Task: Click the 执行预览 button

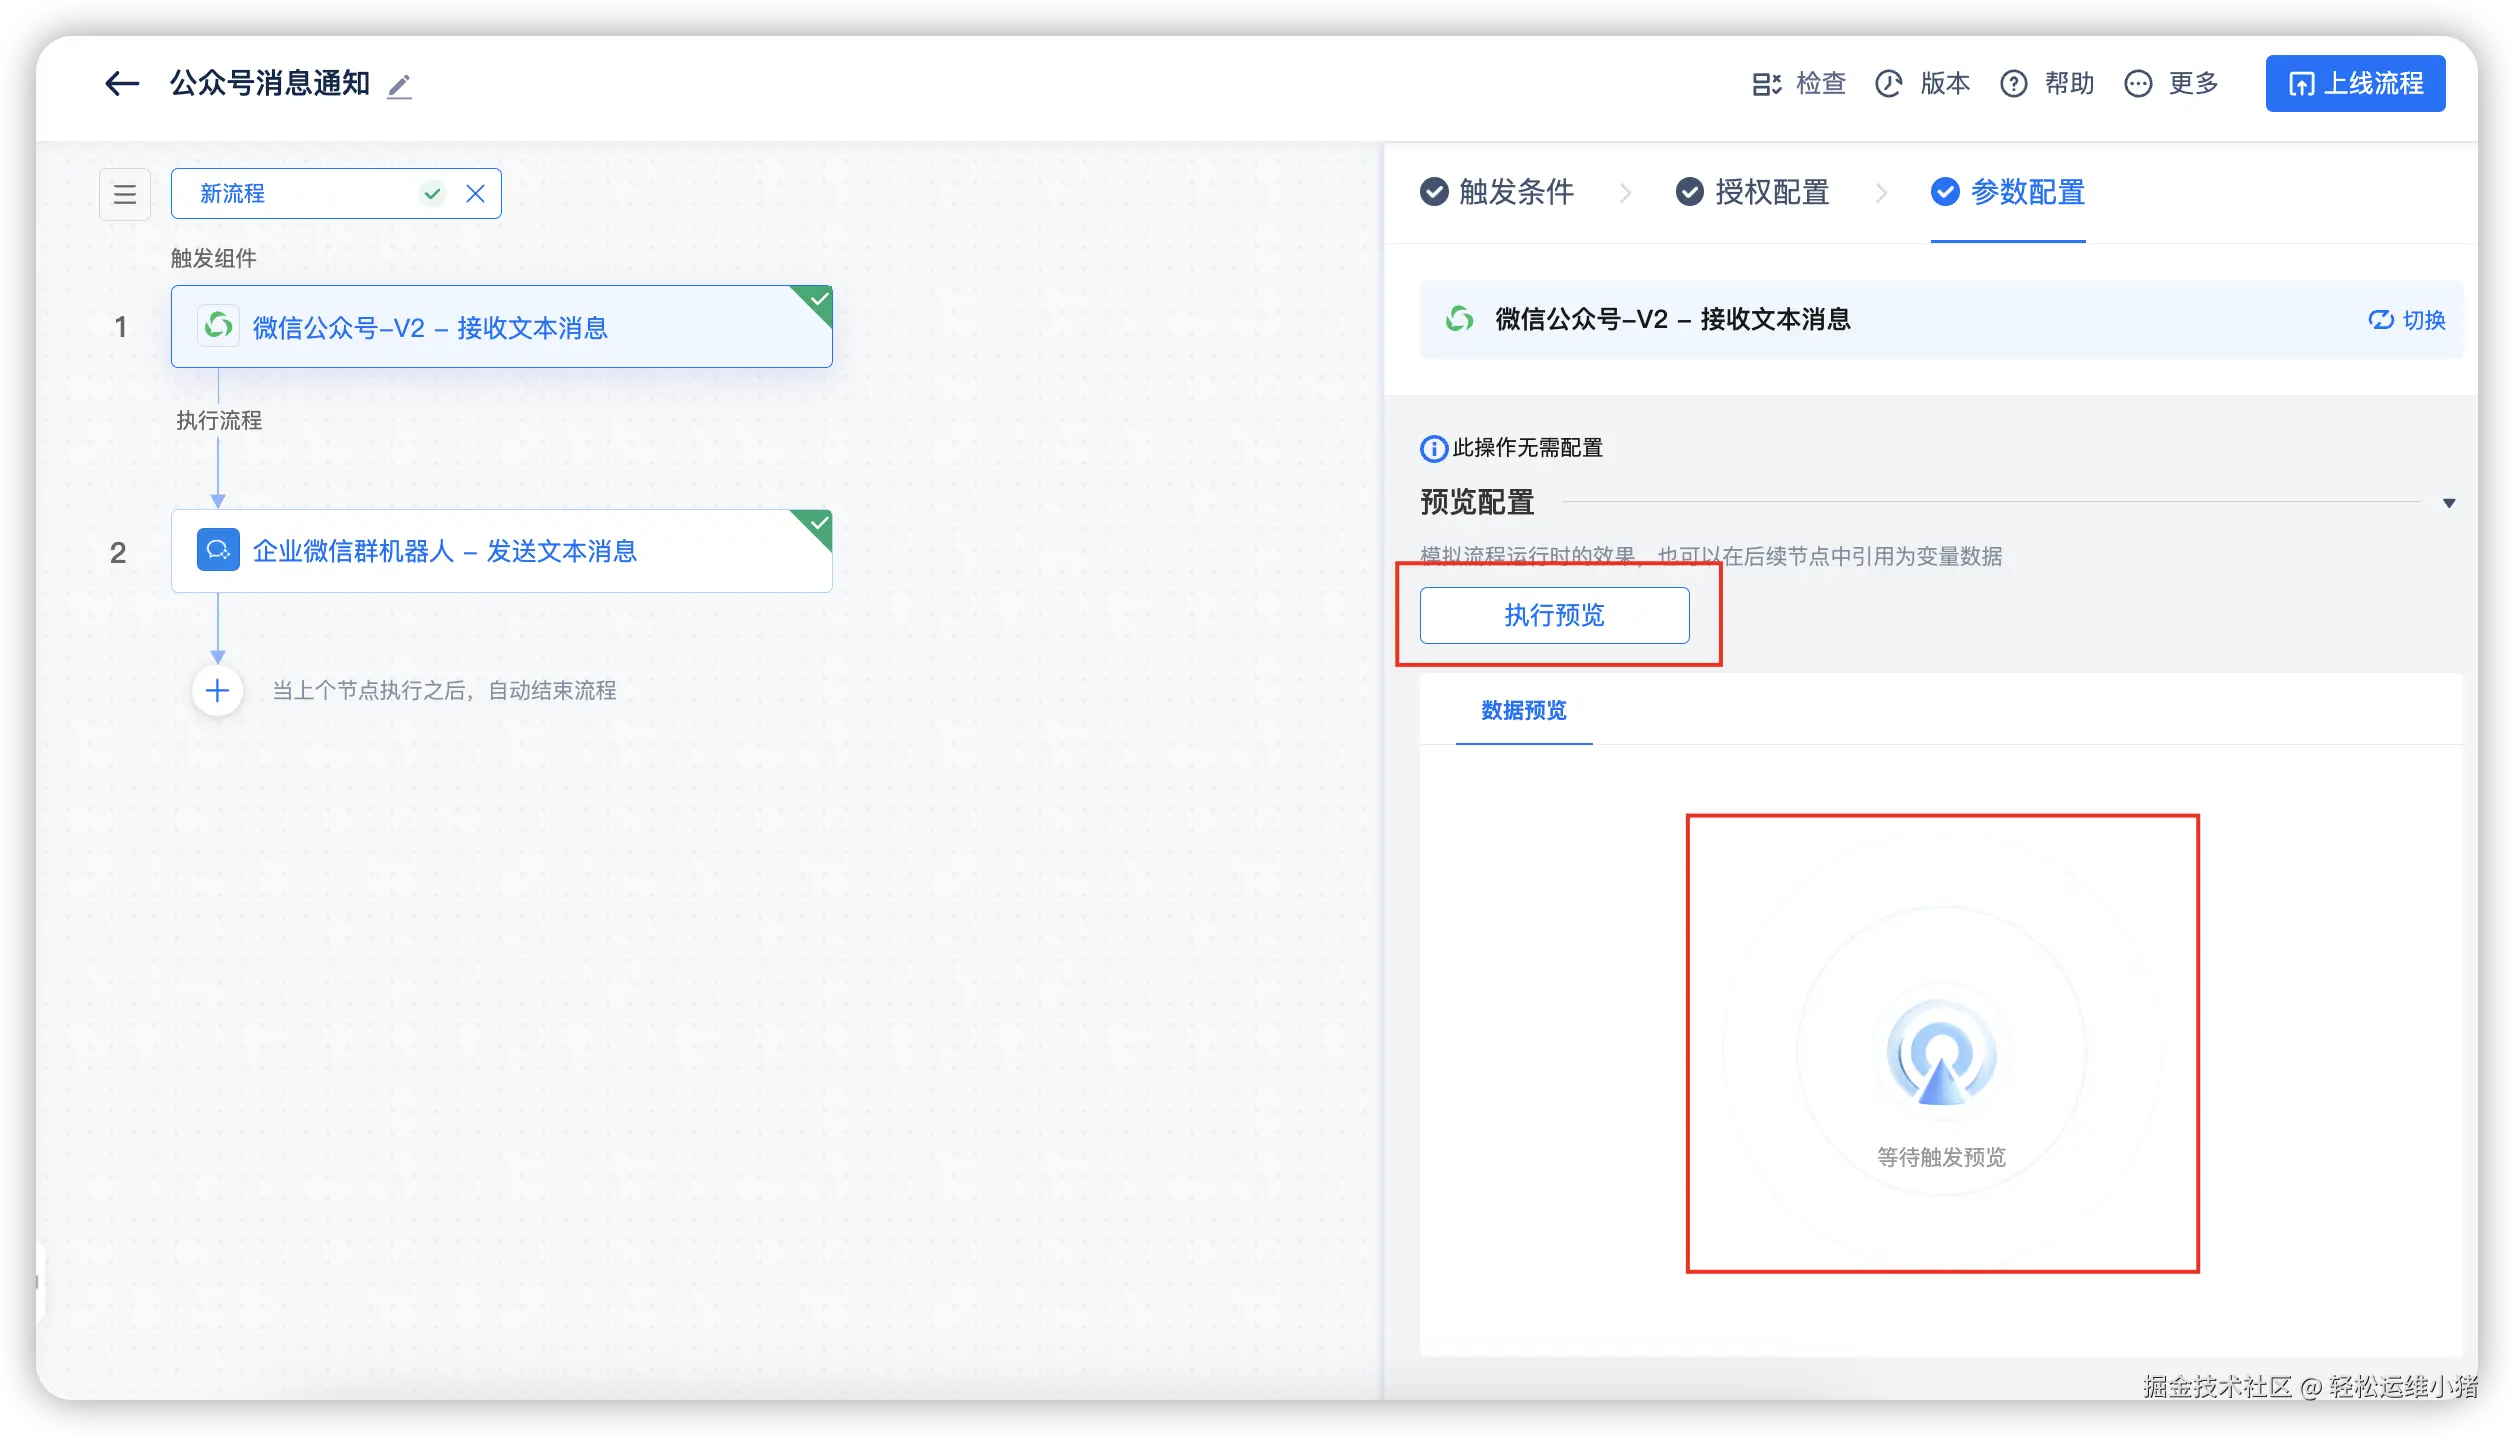Action: pos(1554,615)
